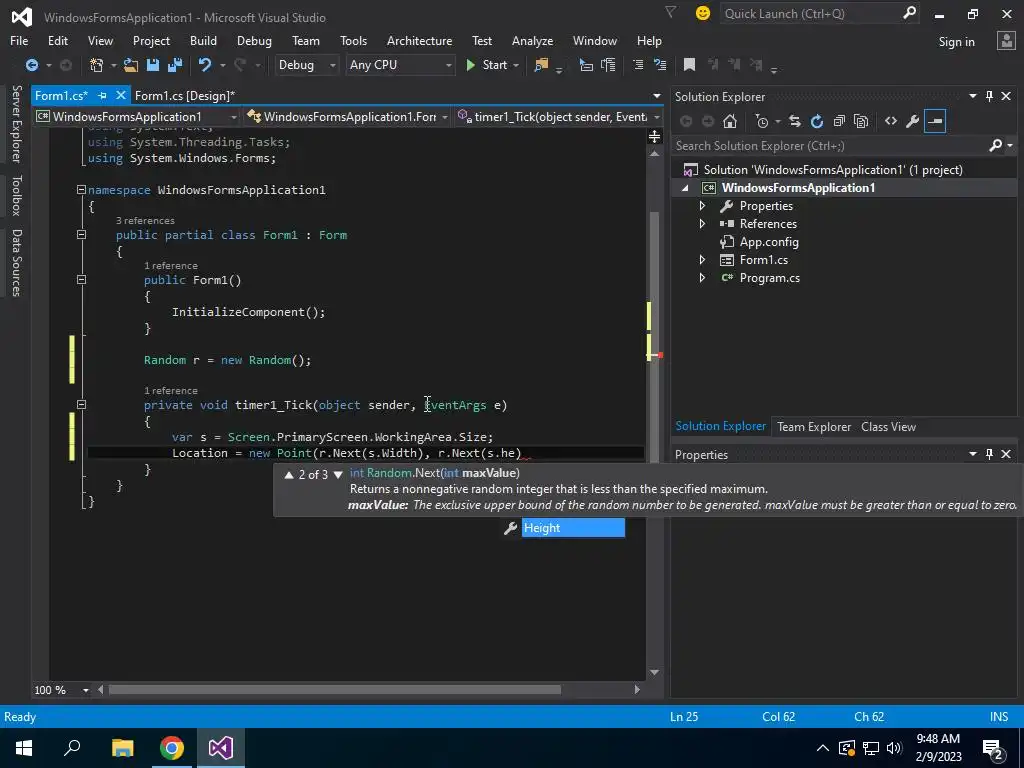This screenshot has width=1024, height=768.
Task: Expand the Properties node in Solution Explorer
Action: click(702, 206)
